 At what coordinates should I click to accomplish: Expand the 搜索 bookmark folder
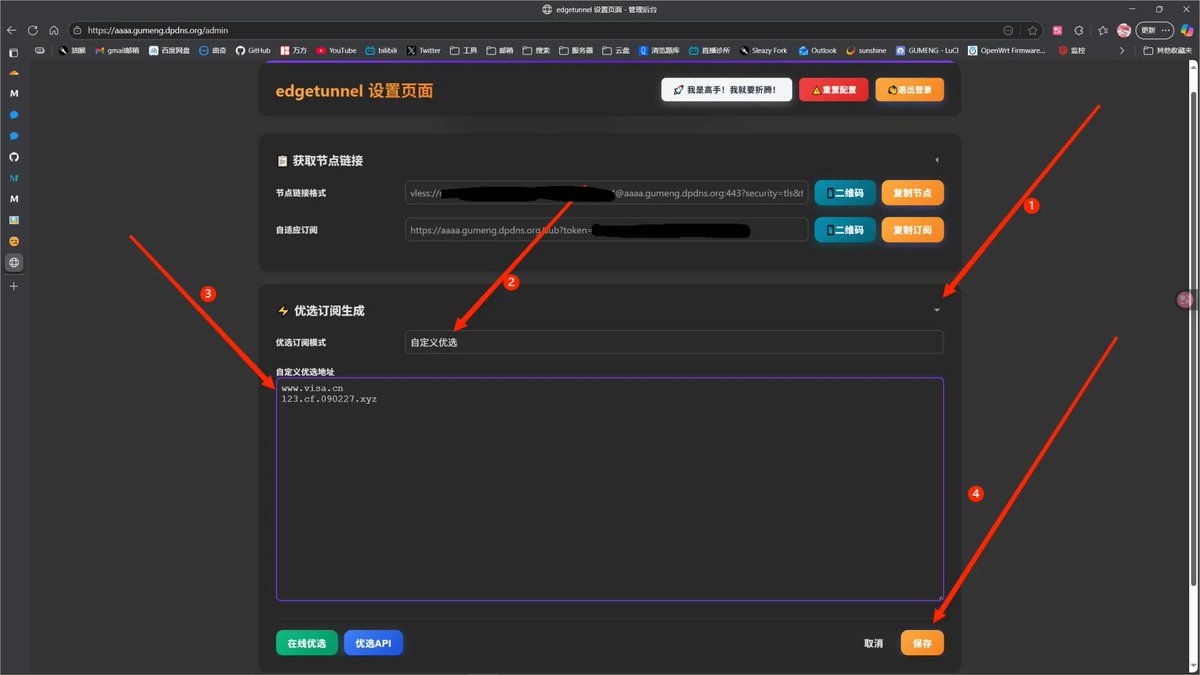tap(536, 50)
